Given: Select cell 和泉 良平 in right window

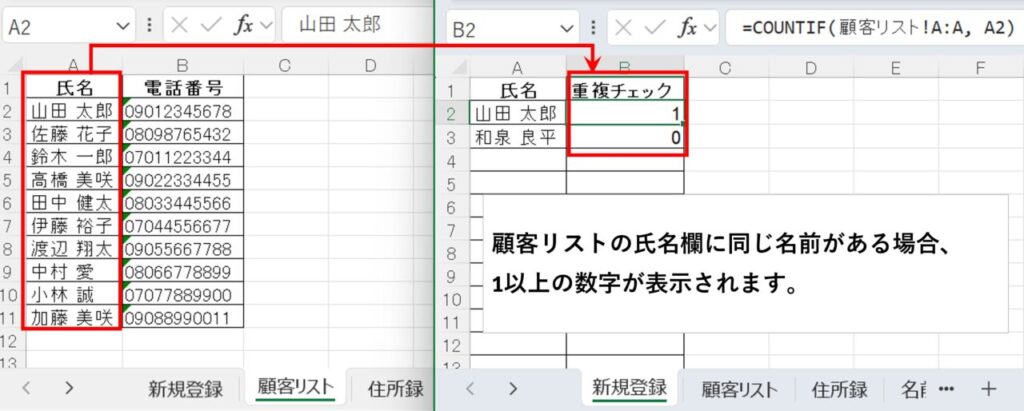Looking at the screenshot, I should (518, 137).
